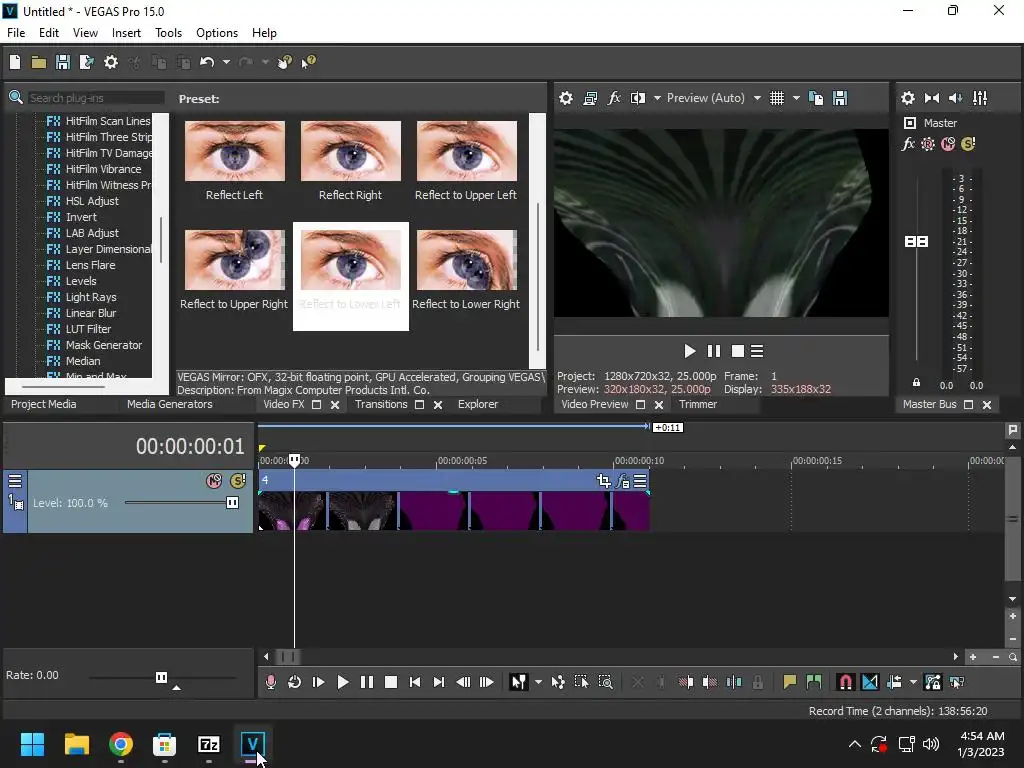Image resolution: width=1024 pixels, height=768 pixels.
Task: Click Downmix Output icon in Master Bus
Action: [x=932, y=98]
